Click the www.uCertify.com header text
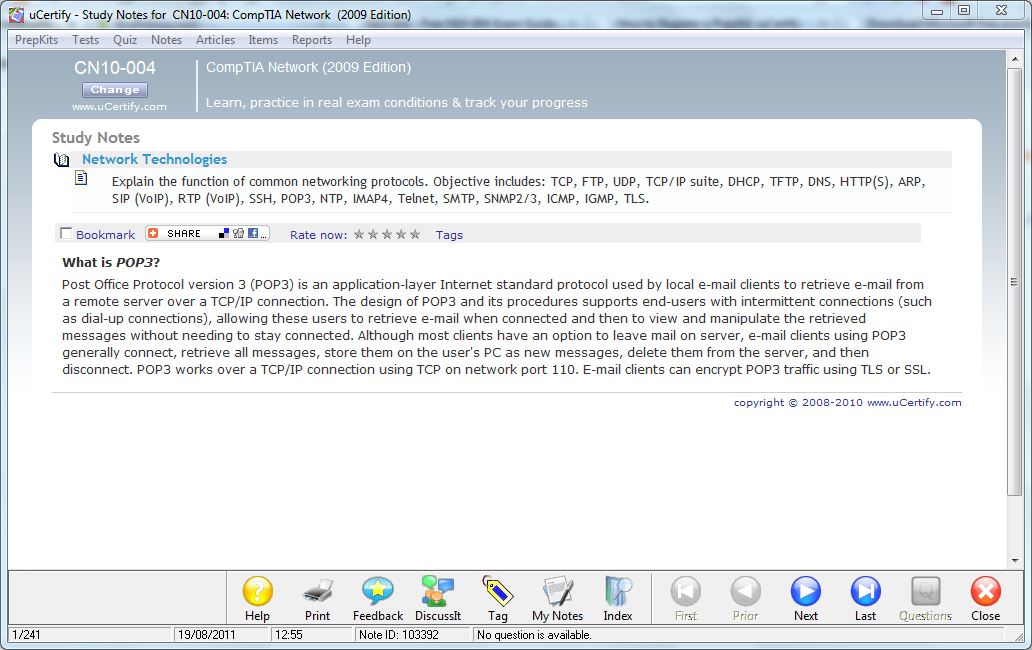1032x650 pixels. (119, 107)
